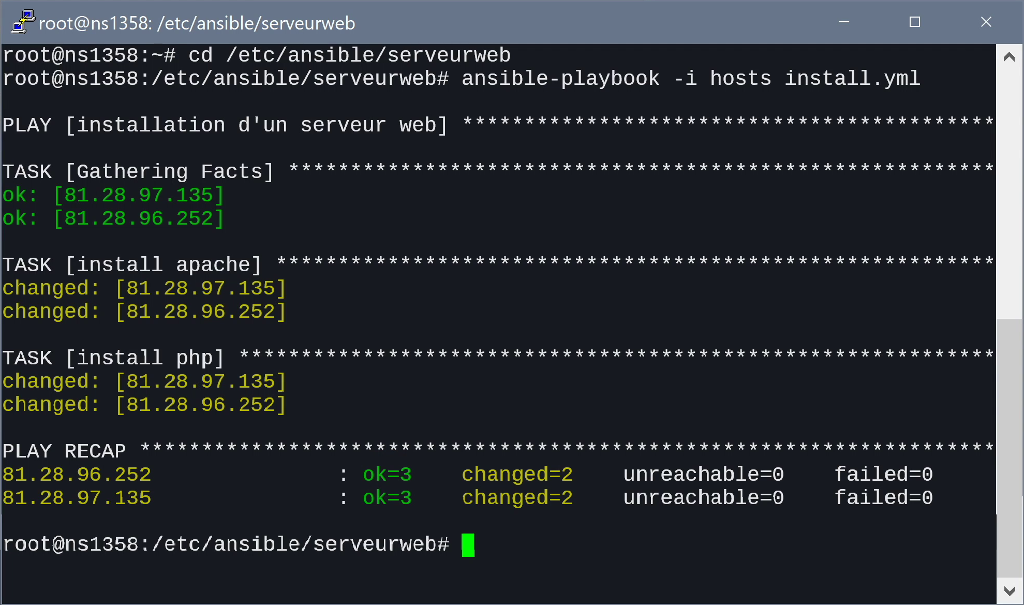This screenshot has height=605, width=1024.
Task: Click the title bar text root@ns1358
Action: (197, 24)
